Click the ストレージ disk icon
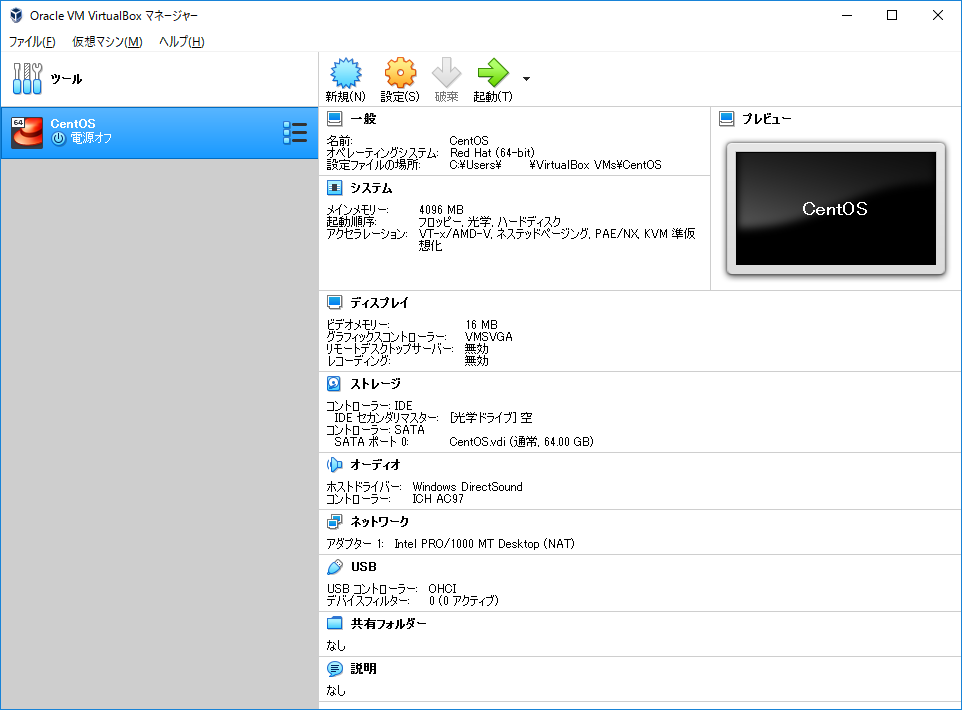Screen dimensions: 962x710 [x=332, y=383]
